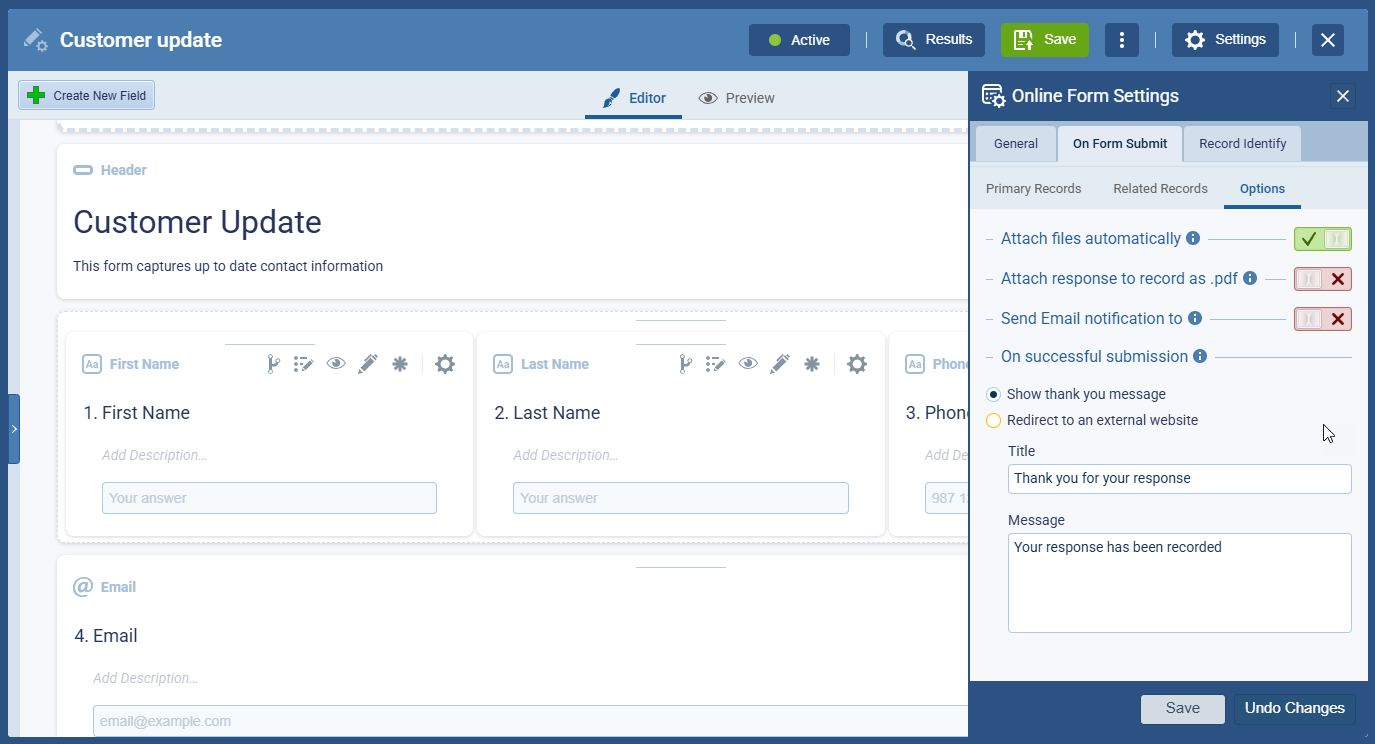
Task: Click the branching logic icon on First Name field
Action: click(272, 365)
